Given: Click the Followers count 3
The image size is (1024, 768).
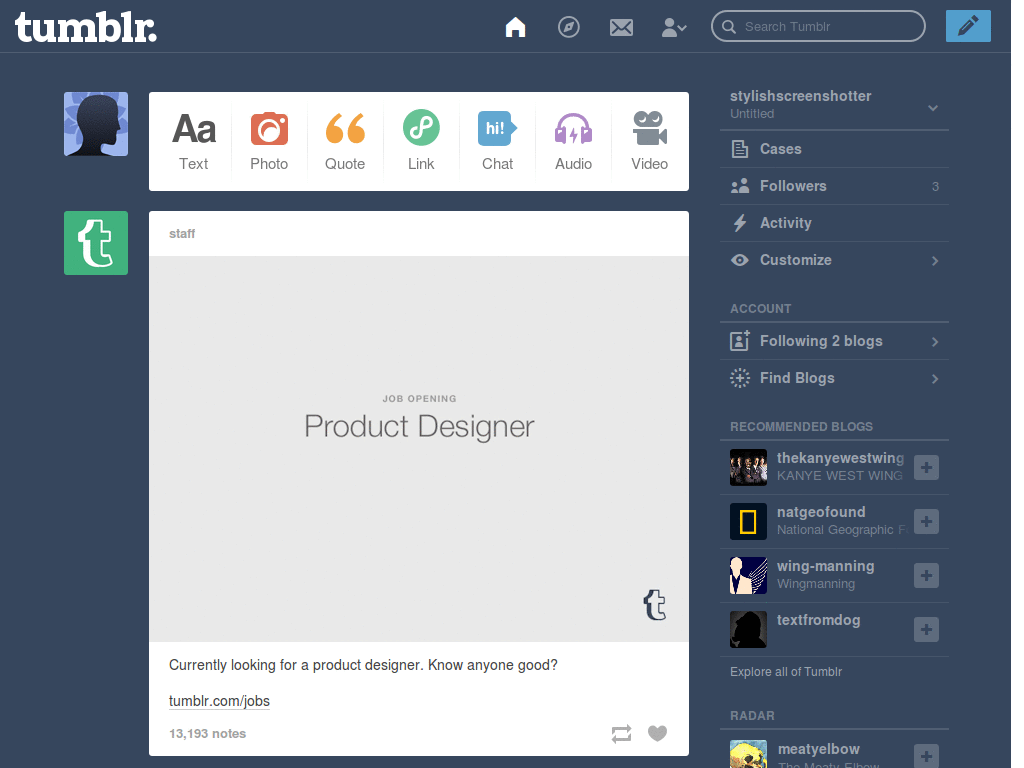Looking at the screenshot, I should (935, 187).
